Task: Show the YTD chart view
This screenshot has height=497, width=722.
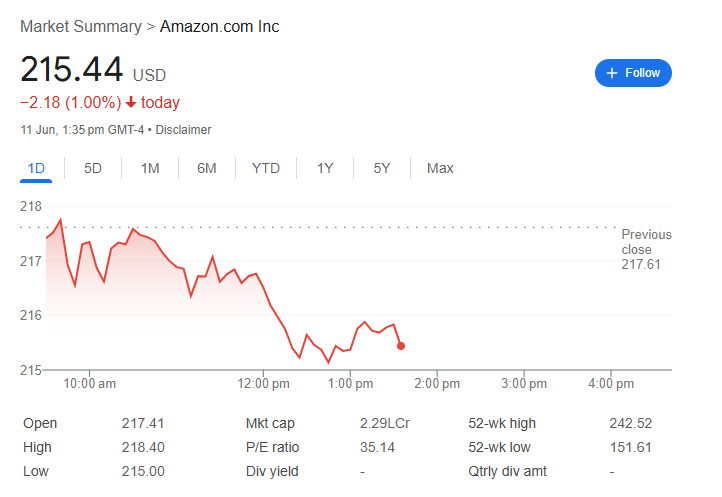Action: [x=266, y=168]
